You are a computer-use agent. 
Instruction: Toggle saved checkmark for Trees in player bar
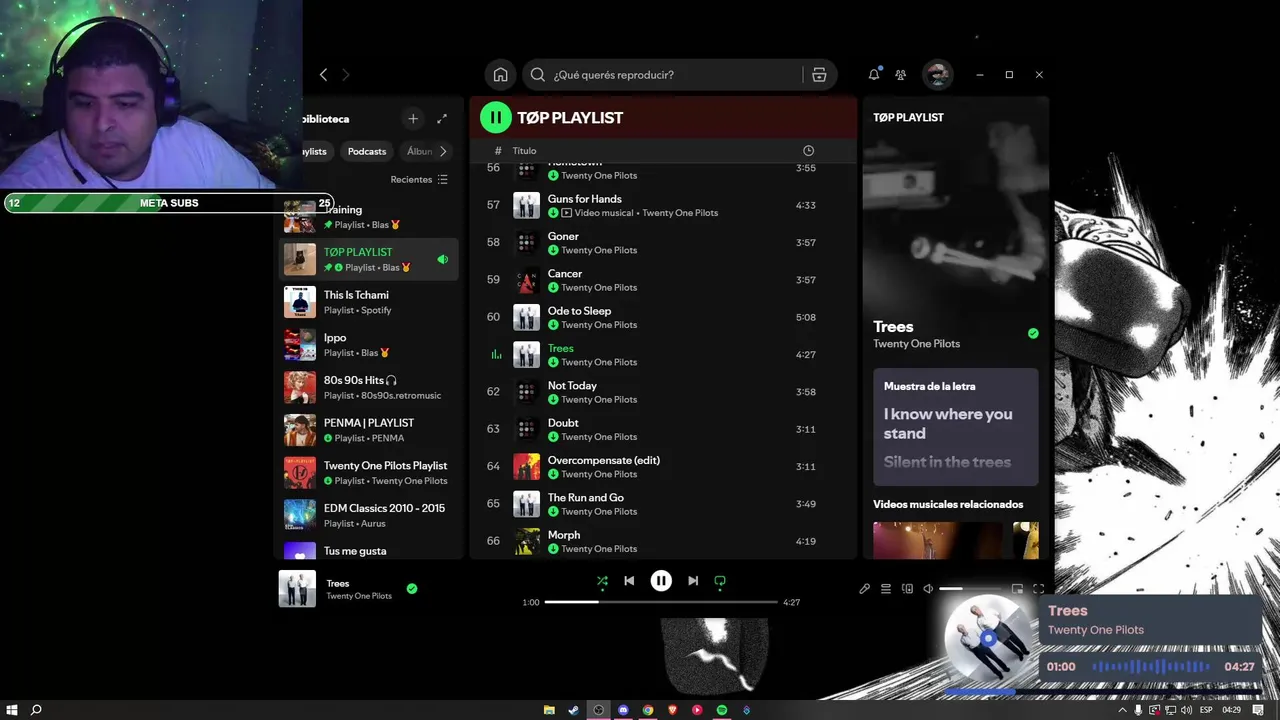point(412,589)
